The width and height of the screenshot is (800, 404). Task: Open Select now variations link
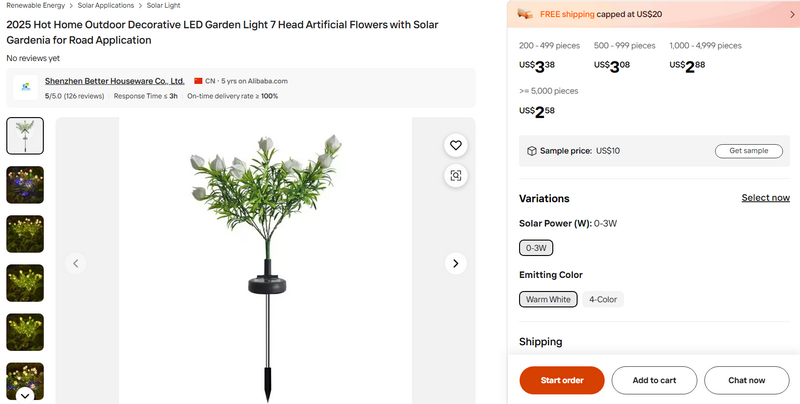765,198
